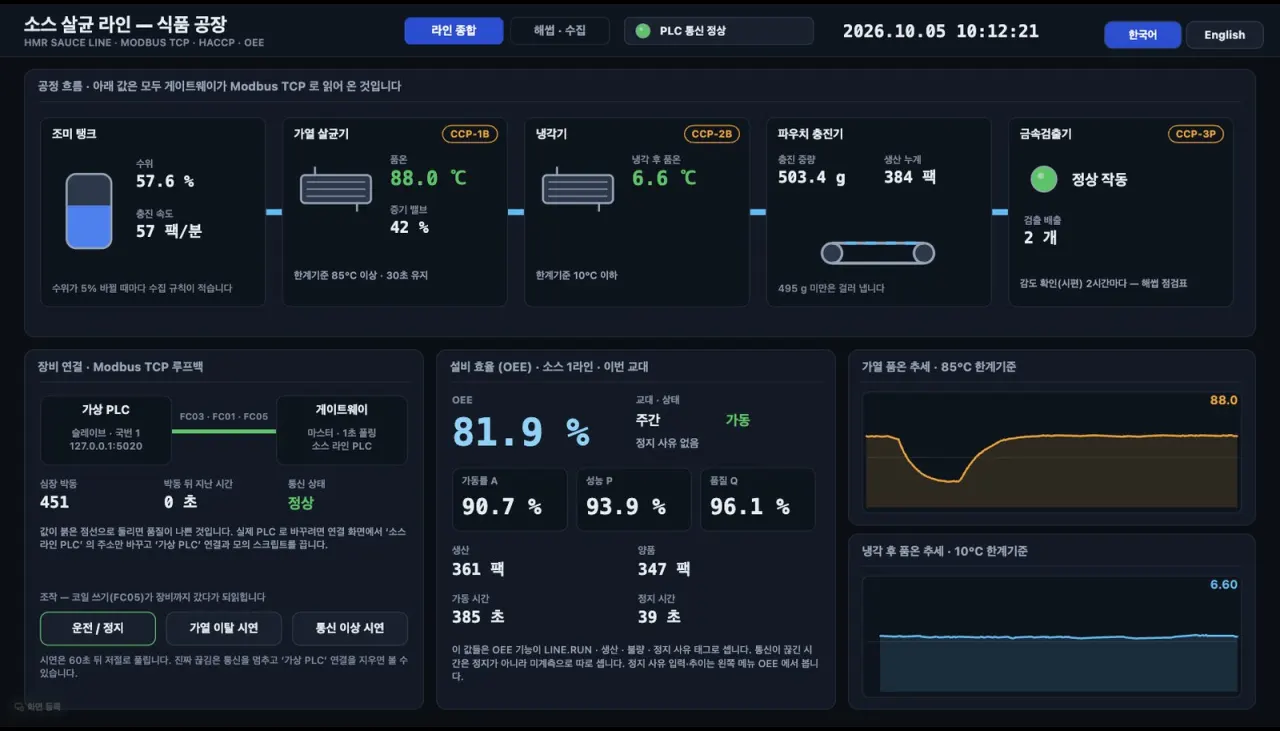Click the green PLC communication status dot
The height and width of the screenshot is (731, 1280).
click(x=643, y=31)
